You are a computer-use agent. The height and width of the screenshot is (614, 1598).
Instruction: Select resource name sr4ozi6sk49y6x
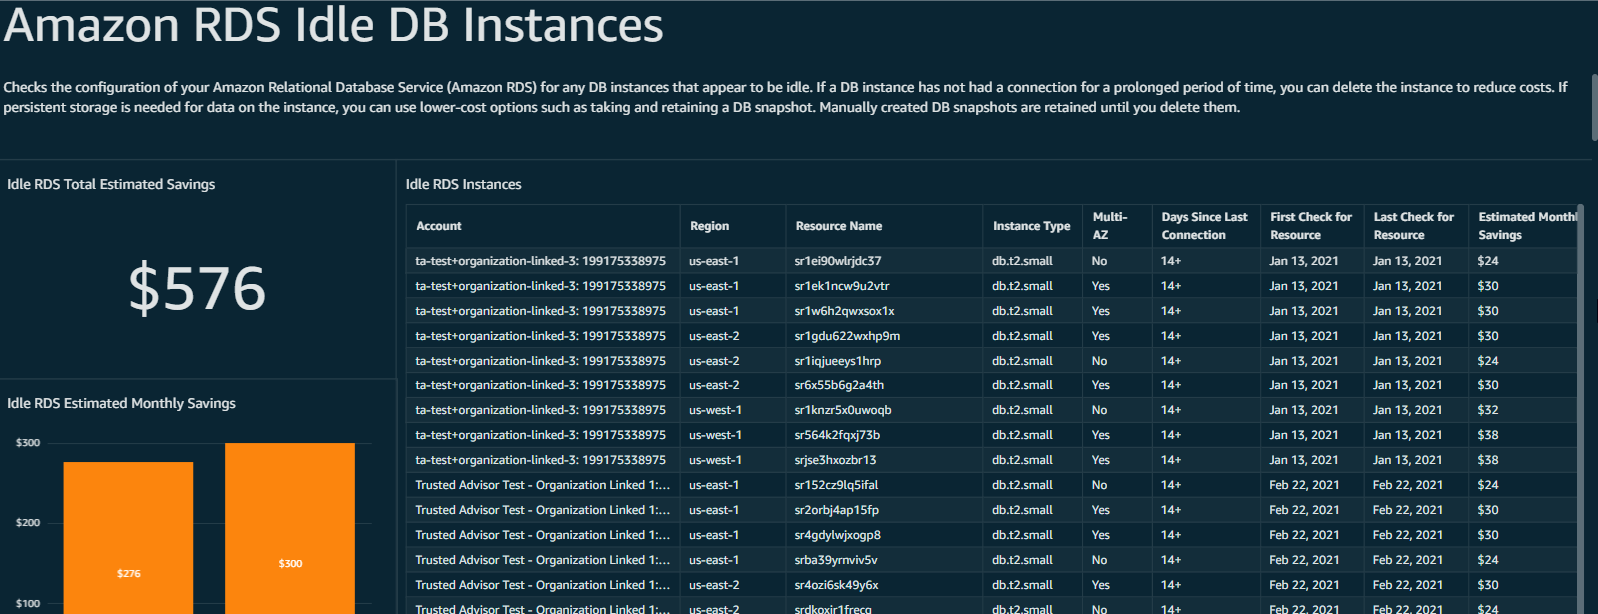836,585
